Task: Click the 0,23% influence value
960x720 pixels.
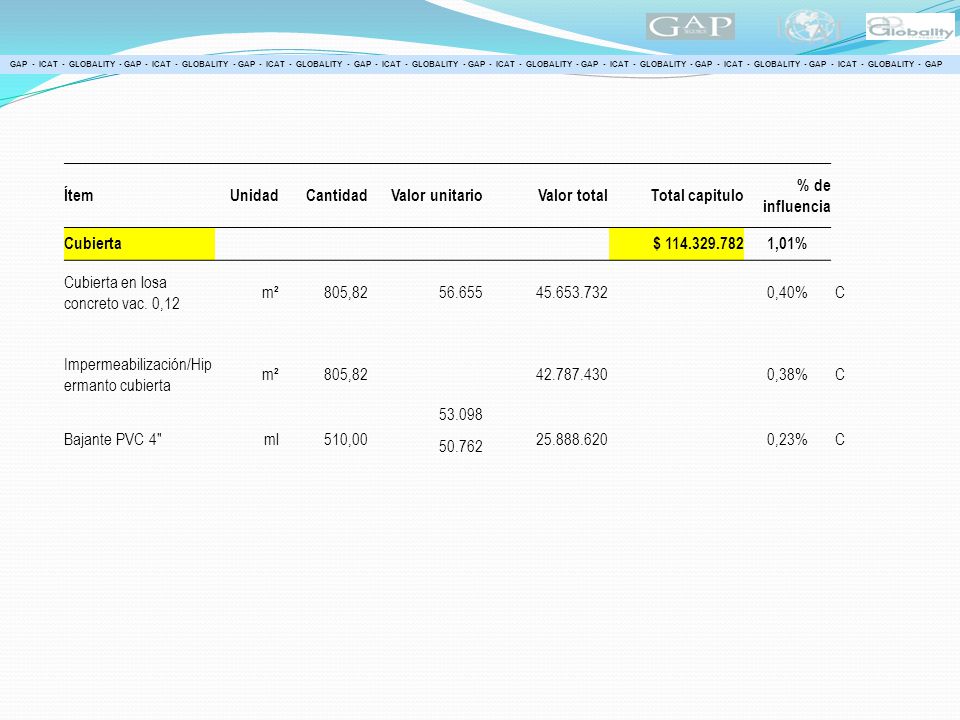Action: (x=787, y=440)
